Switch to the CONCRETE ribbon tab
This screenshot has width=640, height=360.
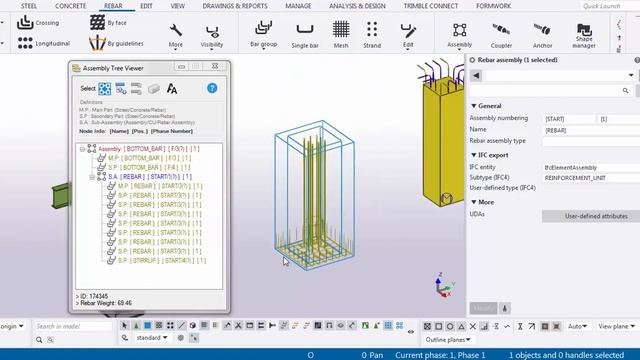click(x=70, y=6)
